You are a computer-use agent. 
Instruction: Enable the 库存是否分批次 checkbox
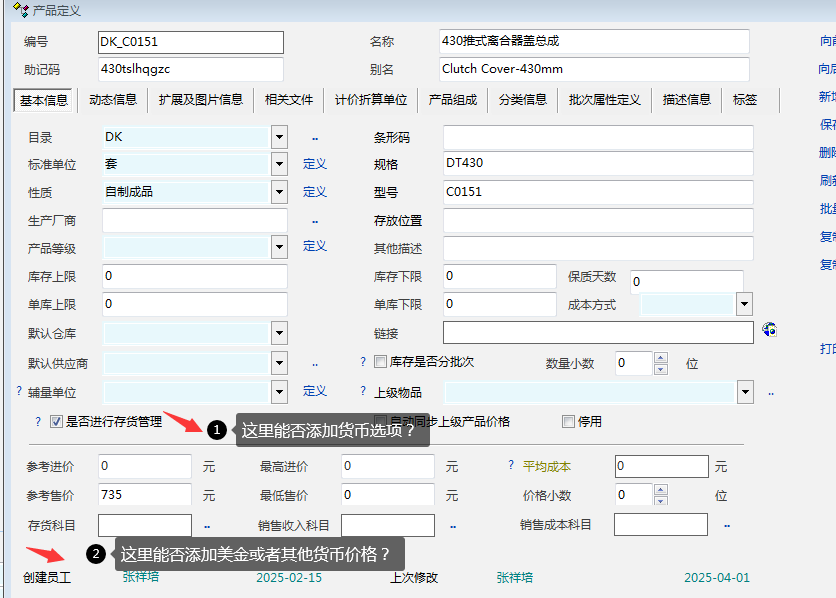[380, 362]
